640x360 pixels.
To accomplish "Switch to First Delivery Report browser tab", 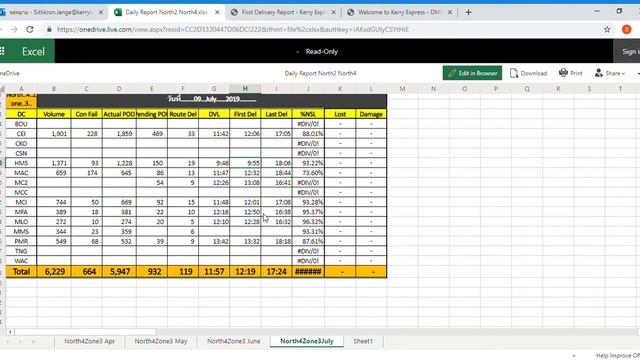I will 284,12.
